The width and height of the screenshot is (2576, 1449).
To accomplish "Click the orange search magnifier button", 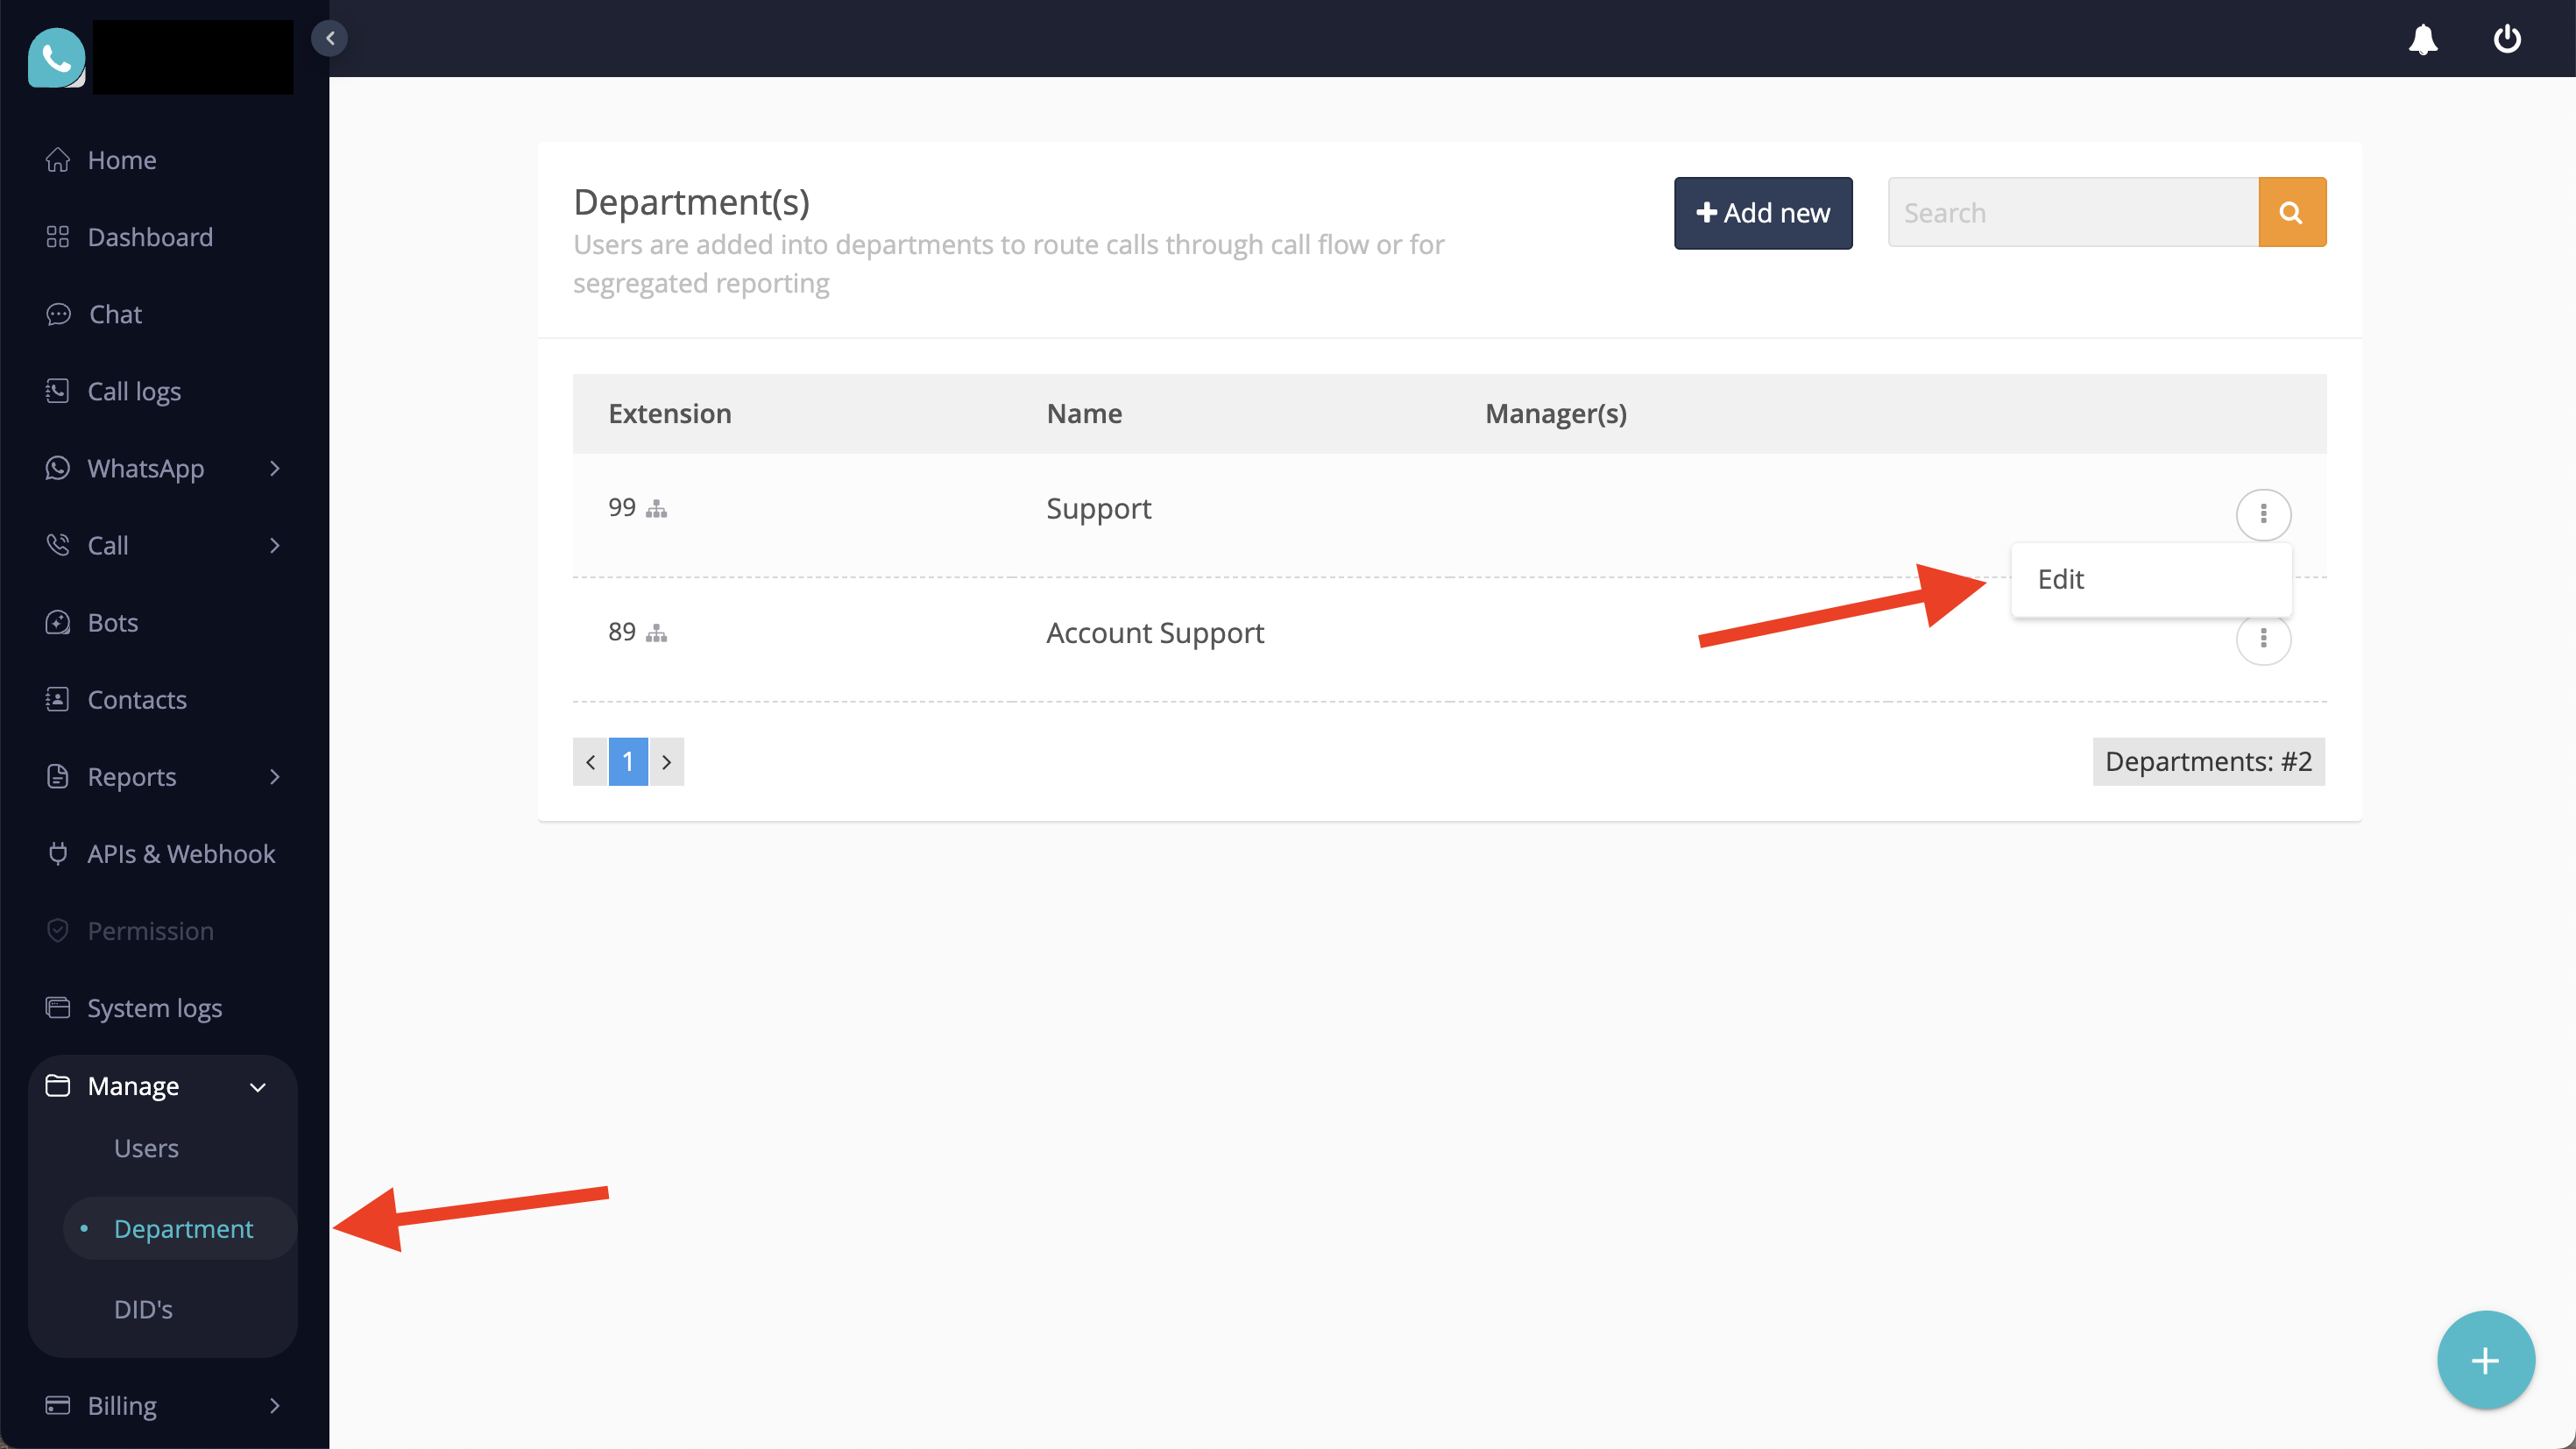I will click(2291, 212).
